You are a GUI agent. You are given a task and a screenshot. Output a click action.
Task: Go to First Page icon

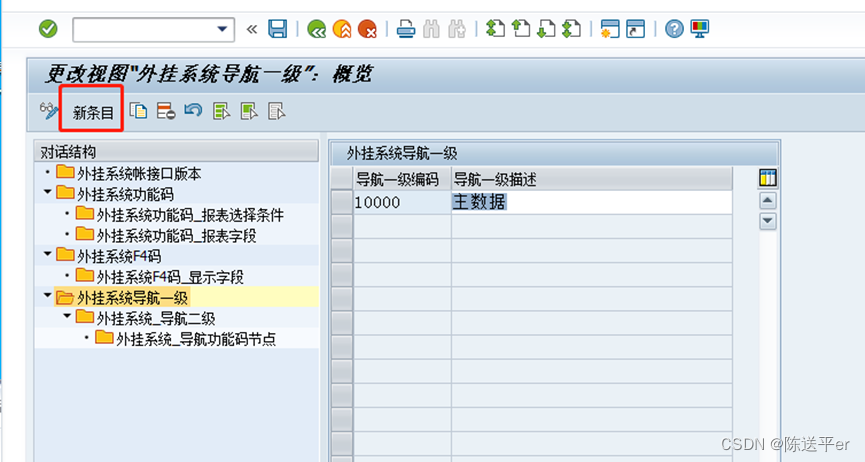point(495,29)
